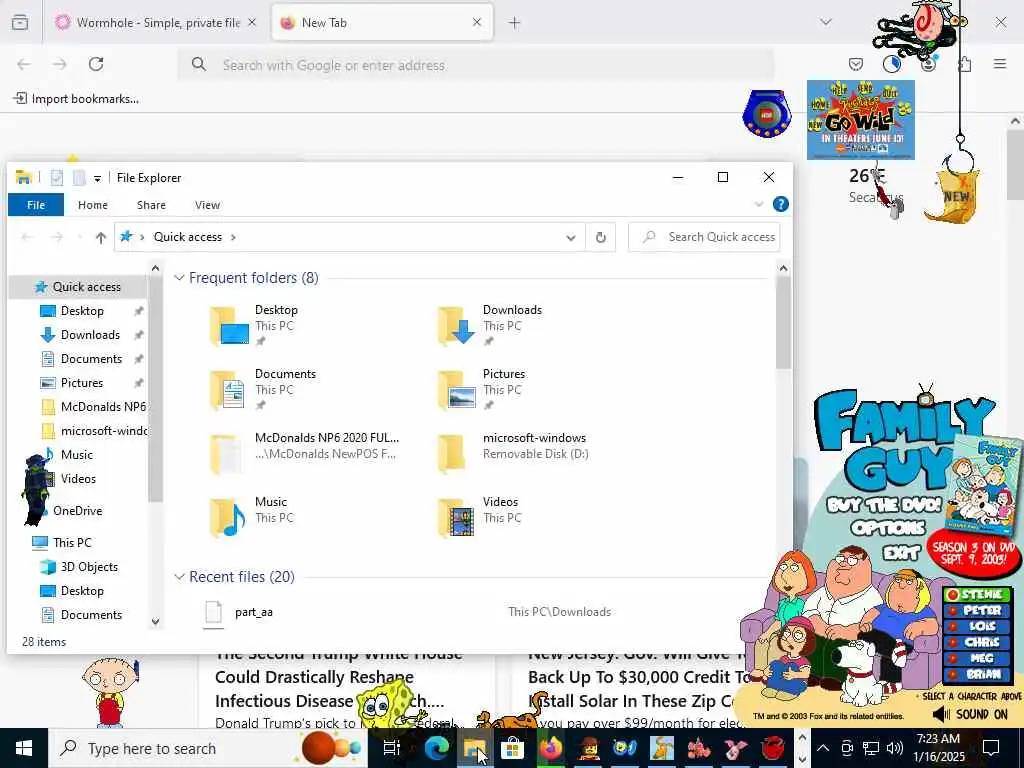Image resolution: width=1024 pixels, height=768 pixels.
Task: Open Firefox View icon at top left
Action: (x=20, y=23)
